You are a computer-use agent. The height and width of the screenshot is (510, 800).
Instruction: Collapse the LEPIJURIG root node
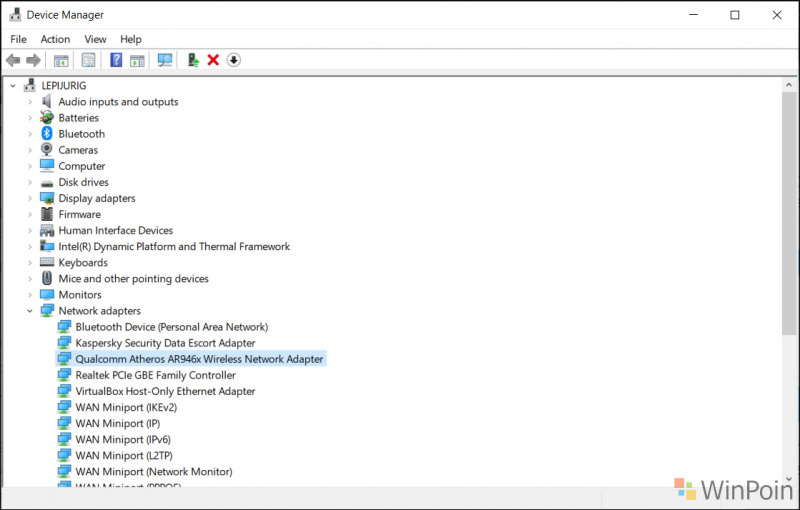tap(13, 86)
